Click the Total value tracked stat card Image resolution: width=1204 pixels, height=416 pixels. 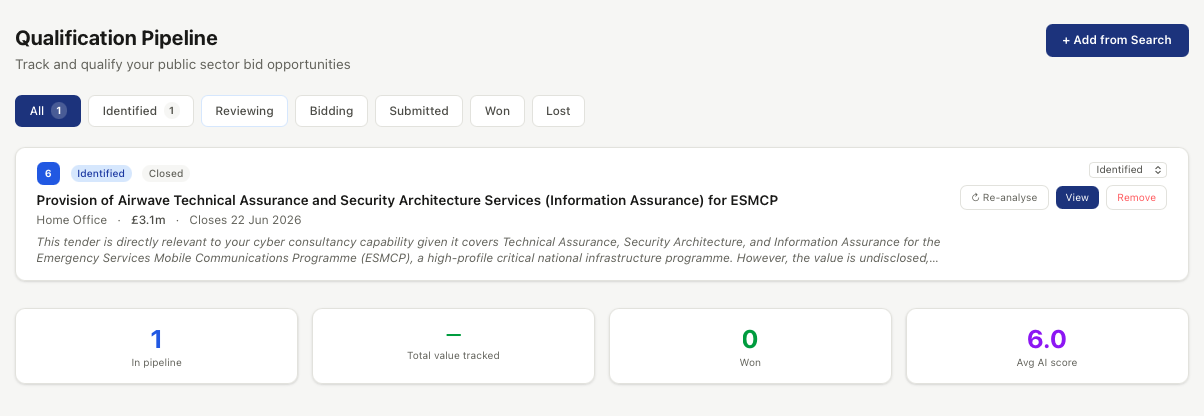pos(453,346)
